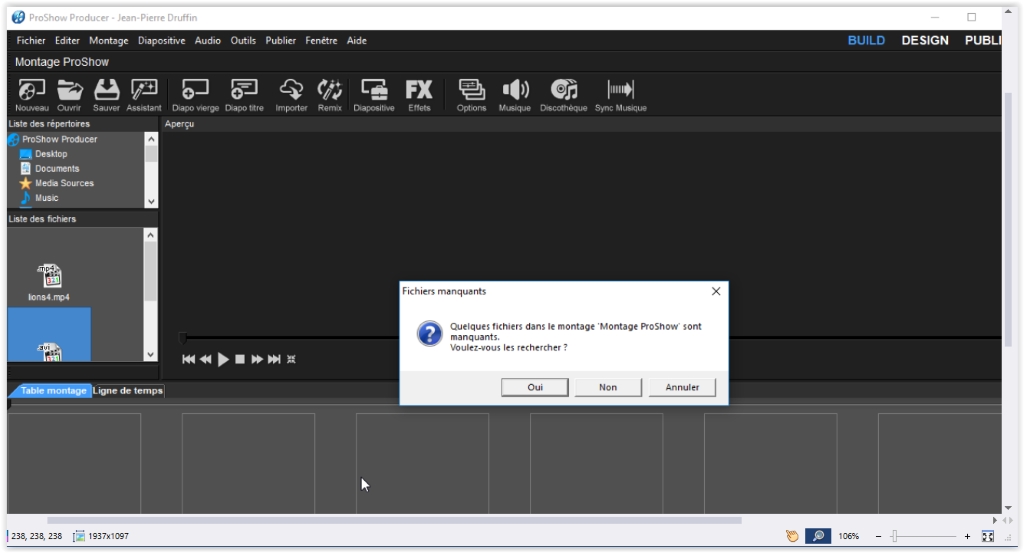This screenshot has width=1024, height=553.
Task: Click the fast forward playback button
Action: point(257,359)
